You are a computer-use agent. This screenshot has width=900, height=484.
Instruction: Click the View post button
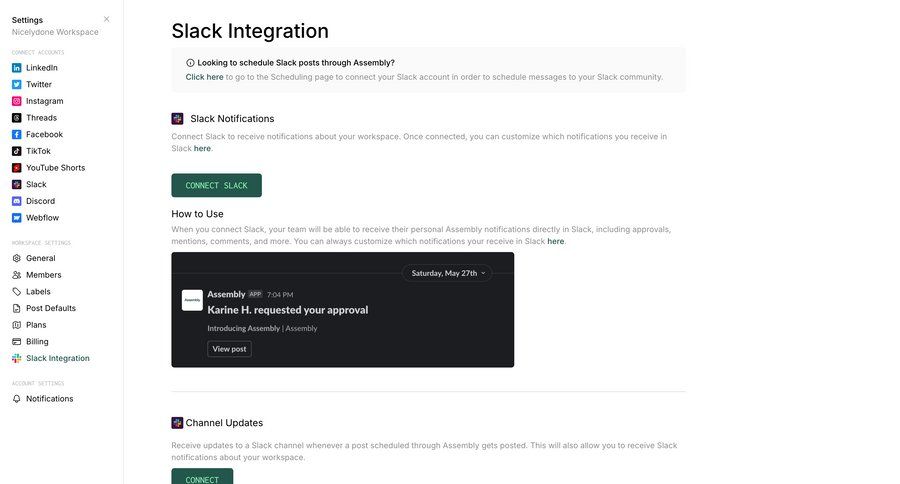(x=229, y=349)
